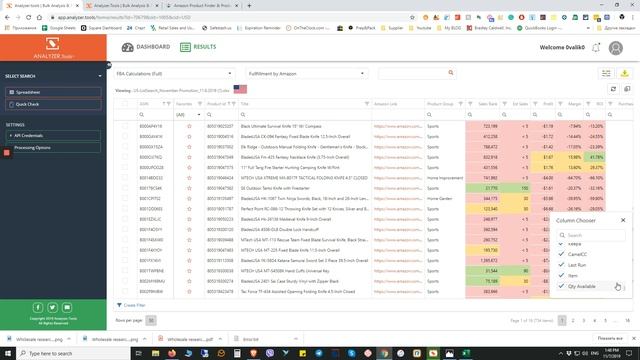Open Firefox from the Windows taskbar

(172, 353)
